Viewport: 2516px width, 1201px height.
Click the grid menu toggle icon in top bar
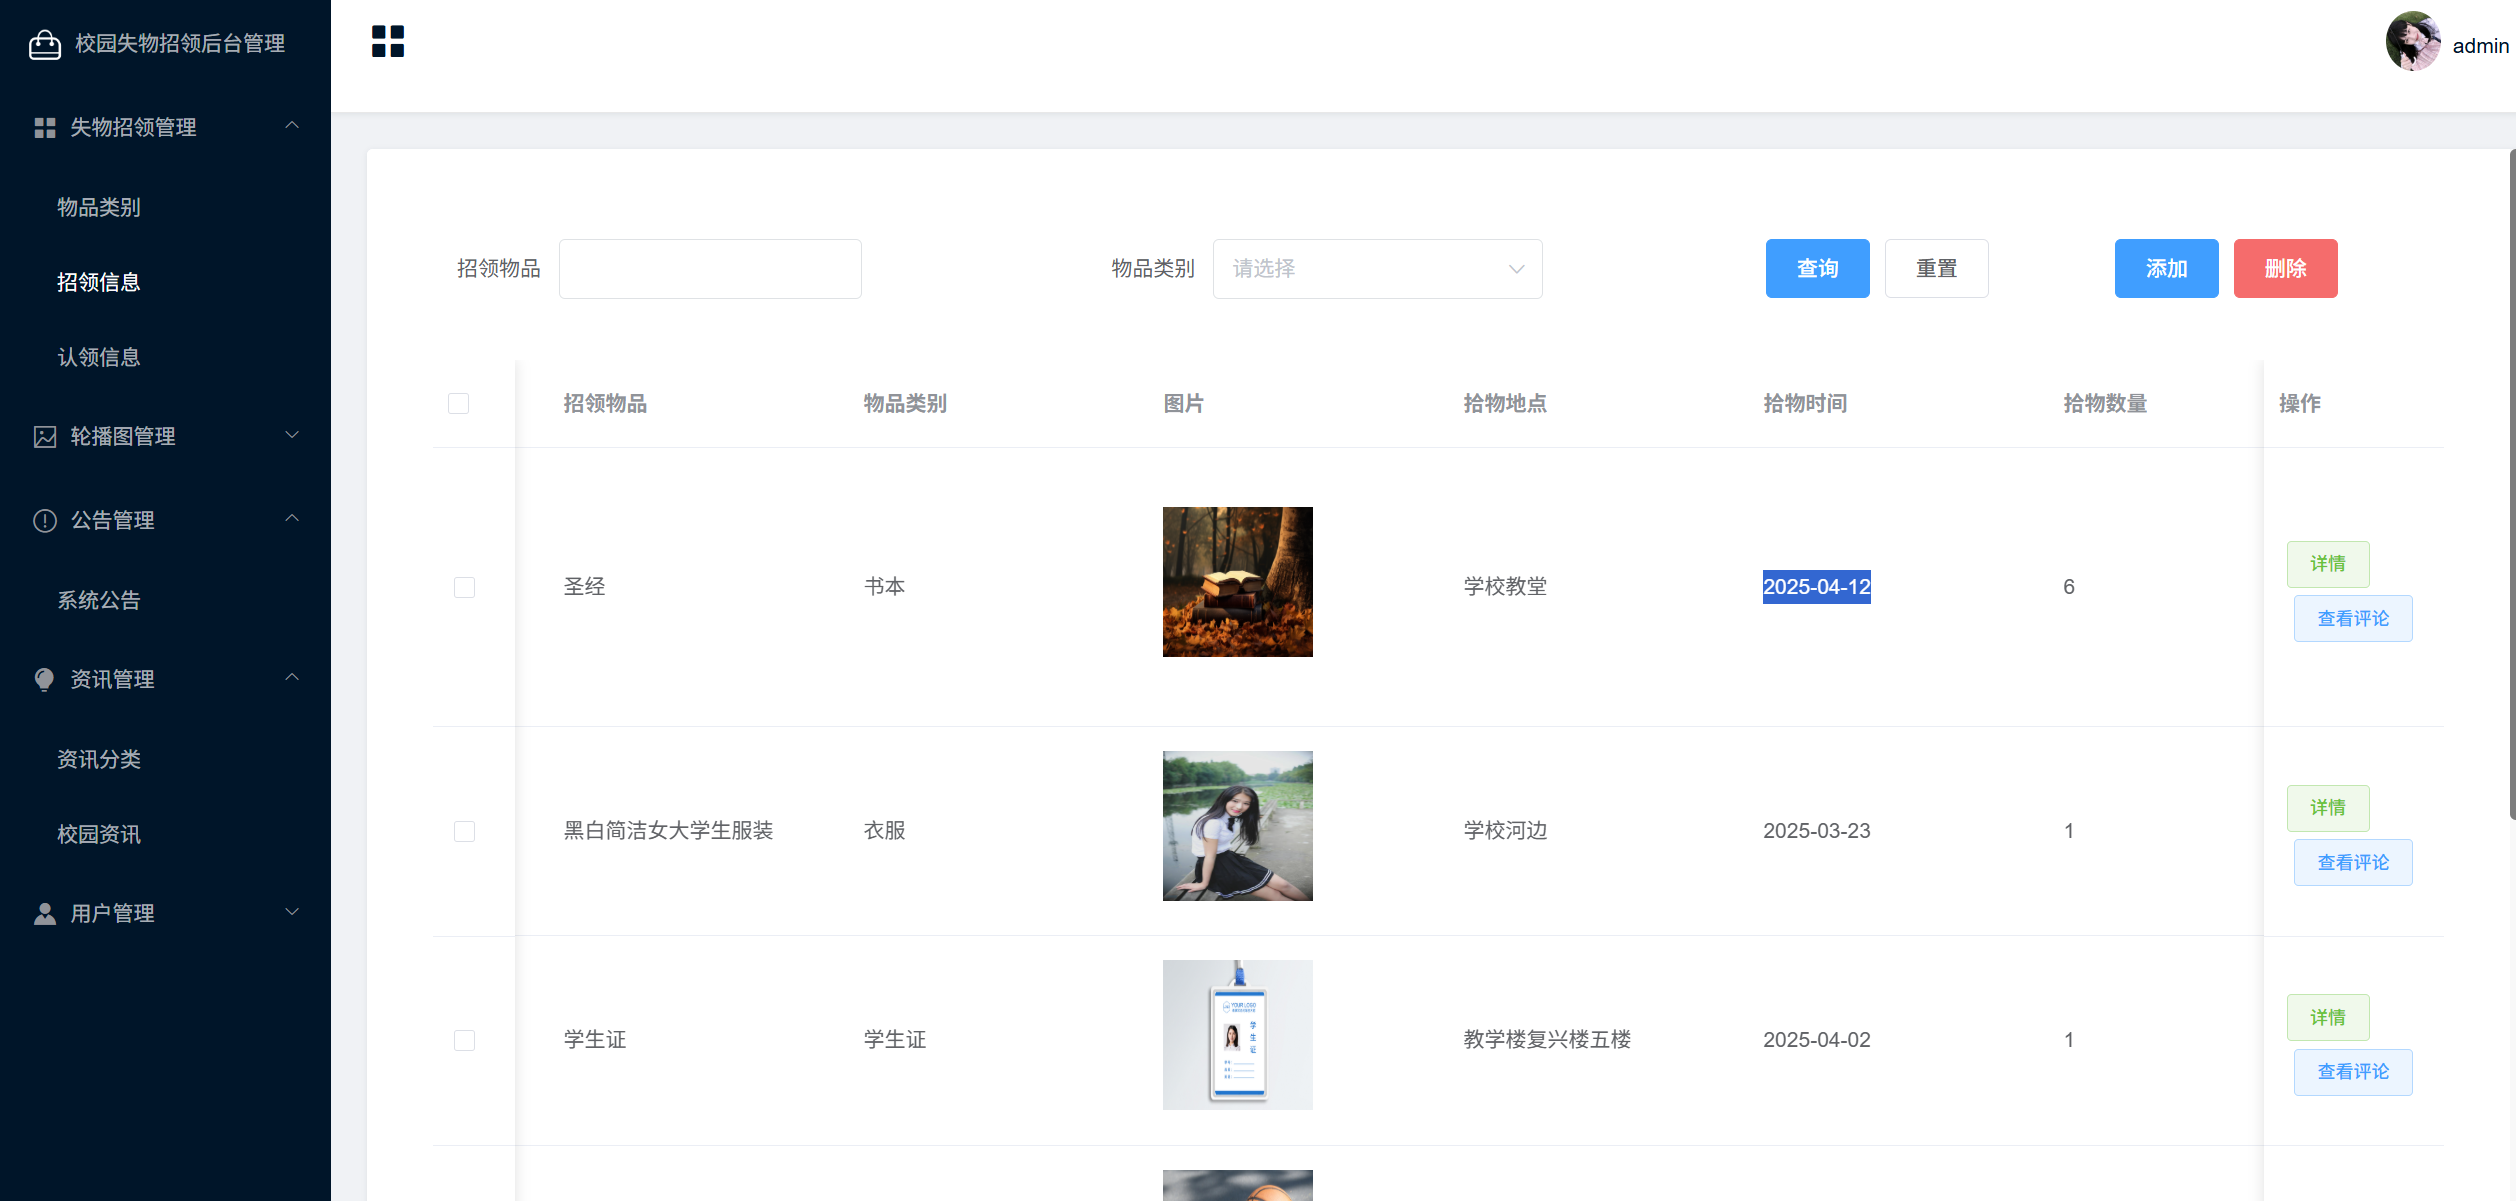tap(388, 42)
